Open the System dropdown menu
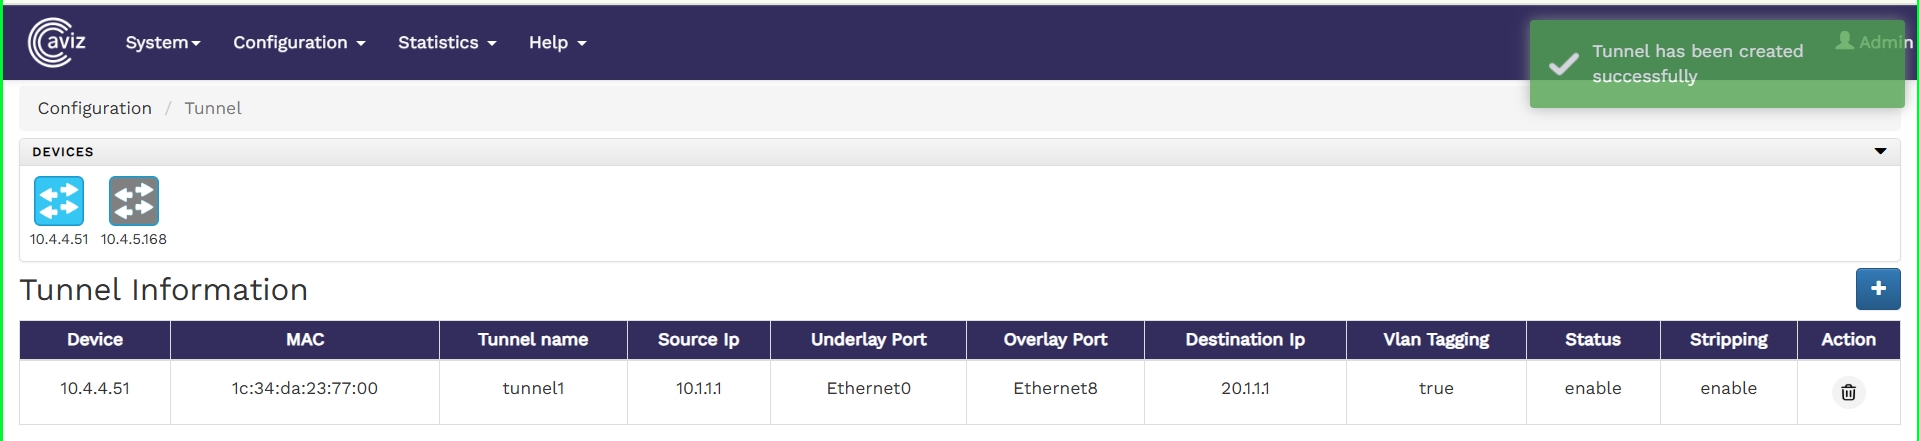This screenshot has height=441, width=1919. (163, 42)
